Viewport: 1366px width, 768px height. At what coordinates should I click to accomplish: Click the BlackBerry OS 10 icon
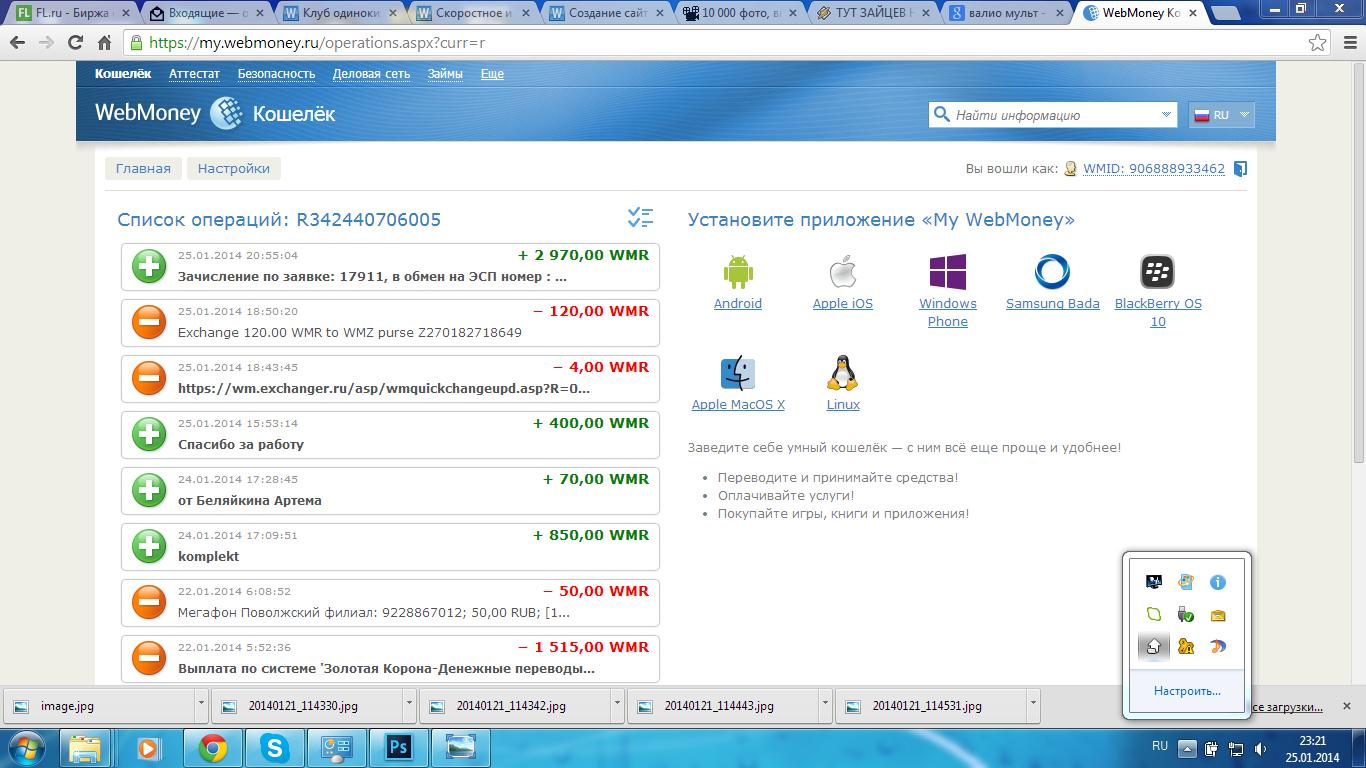tap(1157, 272)
